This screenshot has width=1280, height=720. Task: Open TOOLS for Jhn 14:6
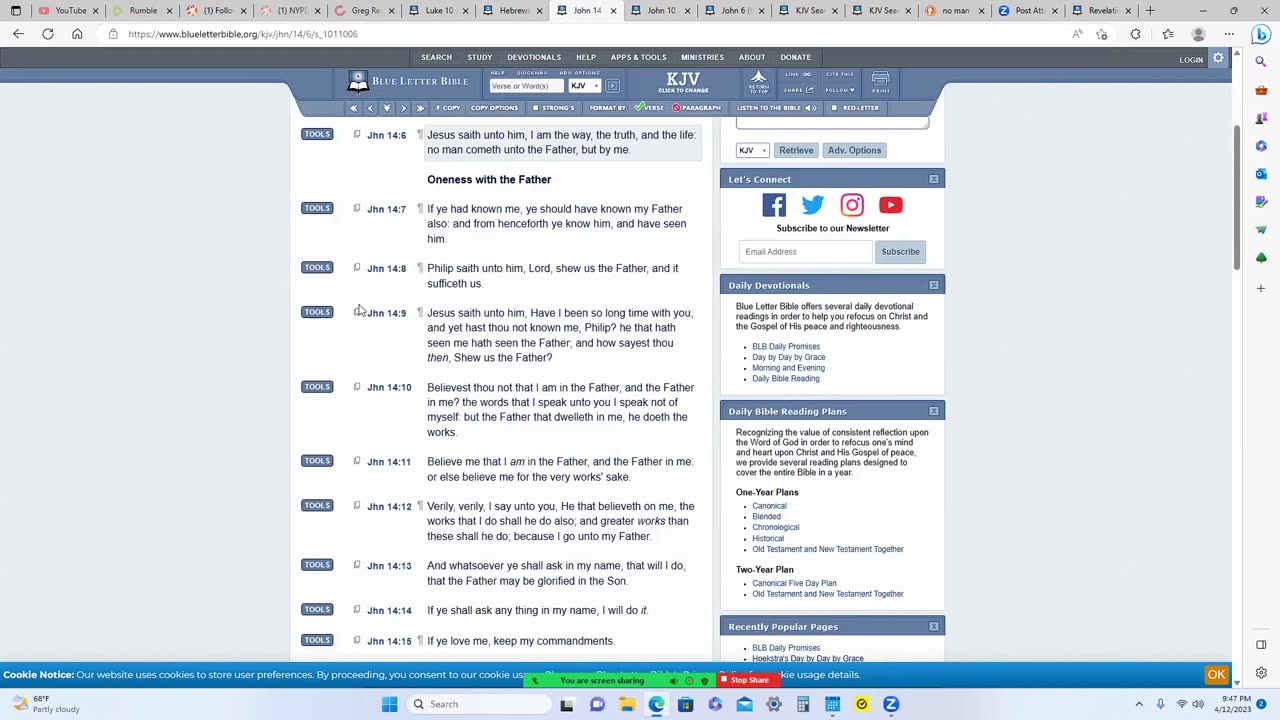click(x=317, y=134)
